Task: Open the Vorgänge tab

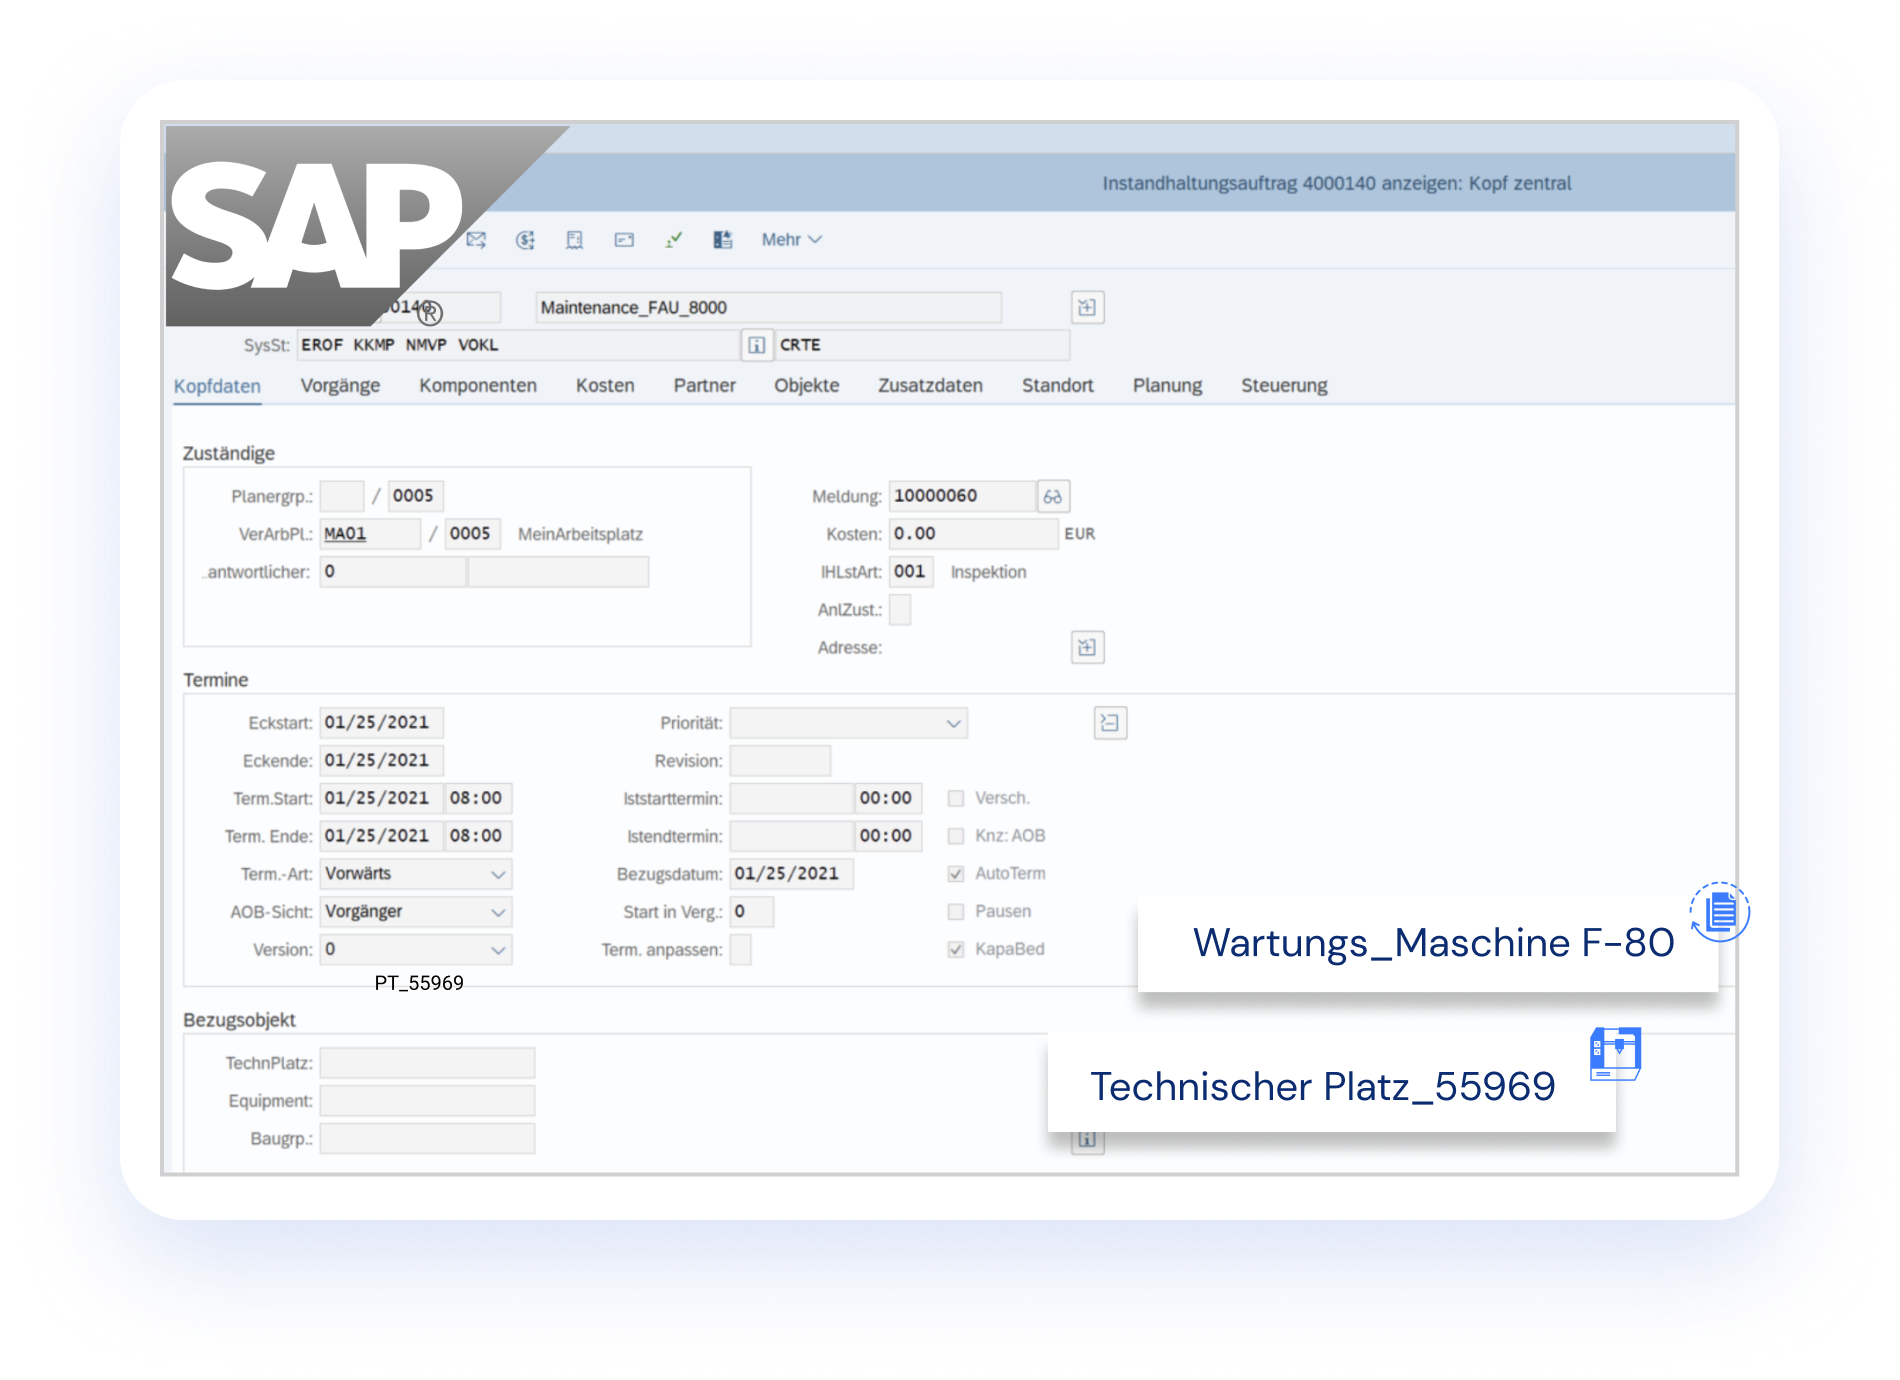Action: pos(340,386)
